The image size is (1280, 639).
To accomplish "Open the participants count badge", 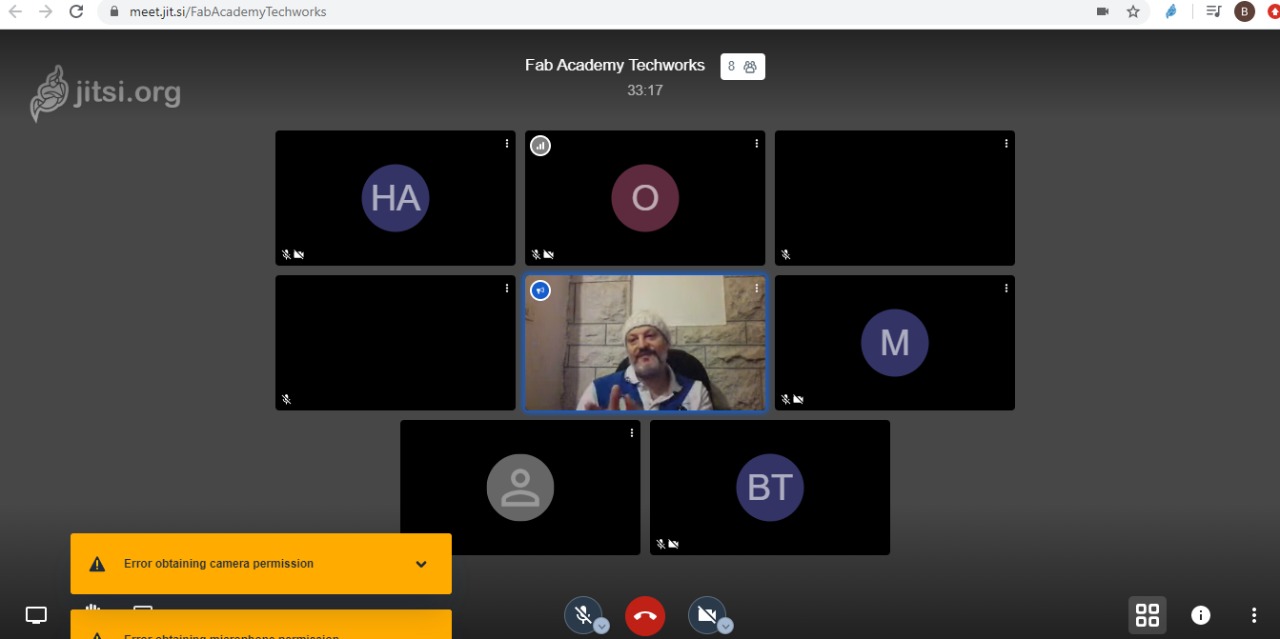I will click(x=742, y=66).
